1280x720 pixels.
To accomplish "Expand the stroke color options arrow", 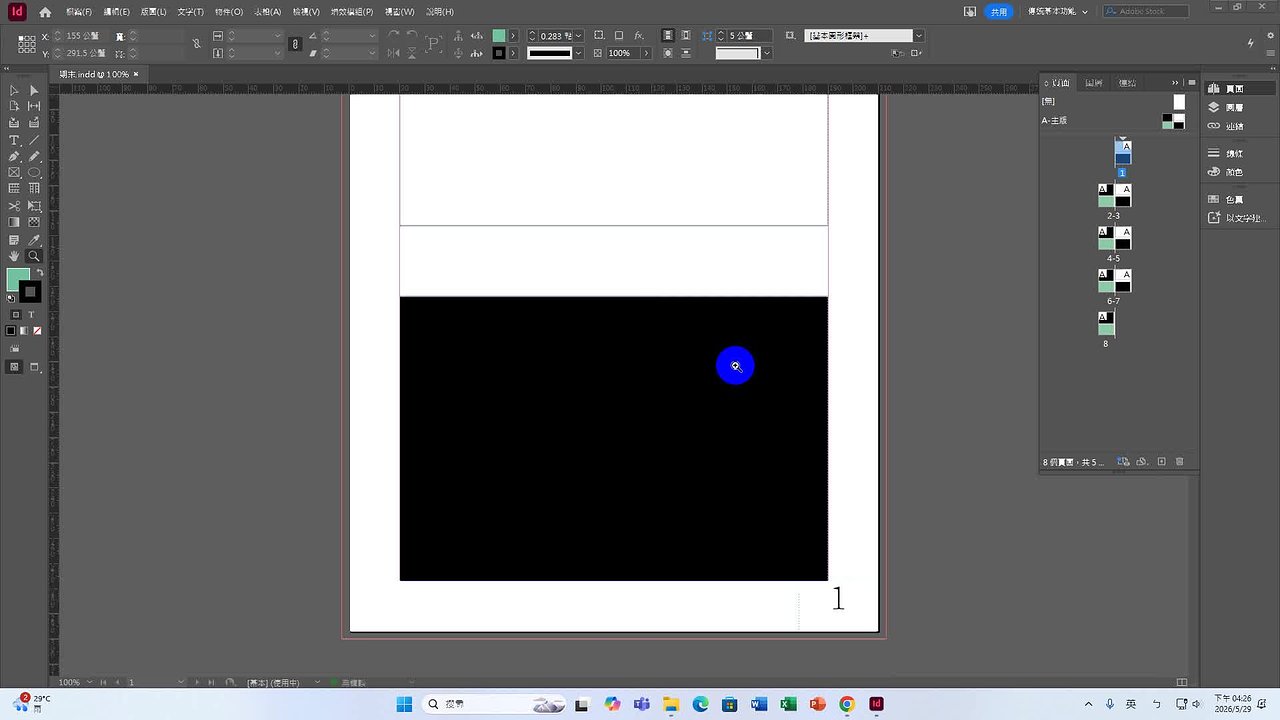I will click(514, 53).
